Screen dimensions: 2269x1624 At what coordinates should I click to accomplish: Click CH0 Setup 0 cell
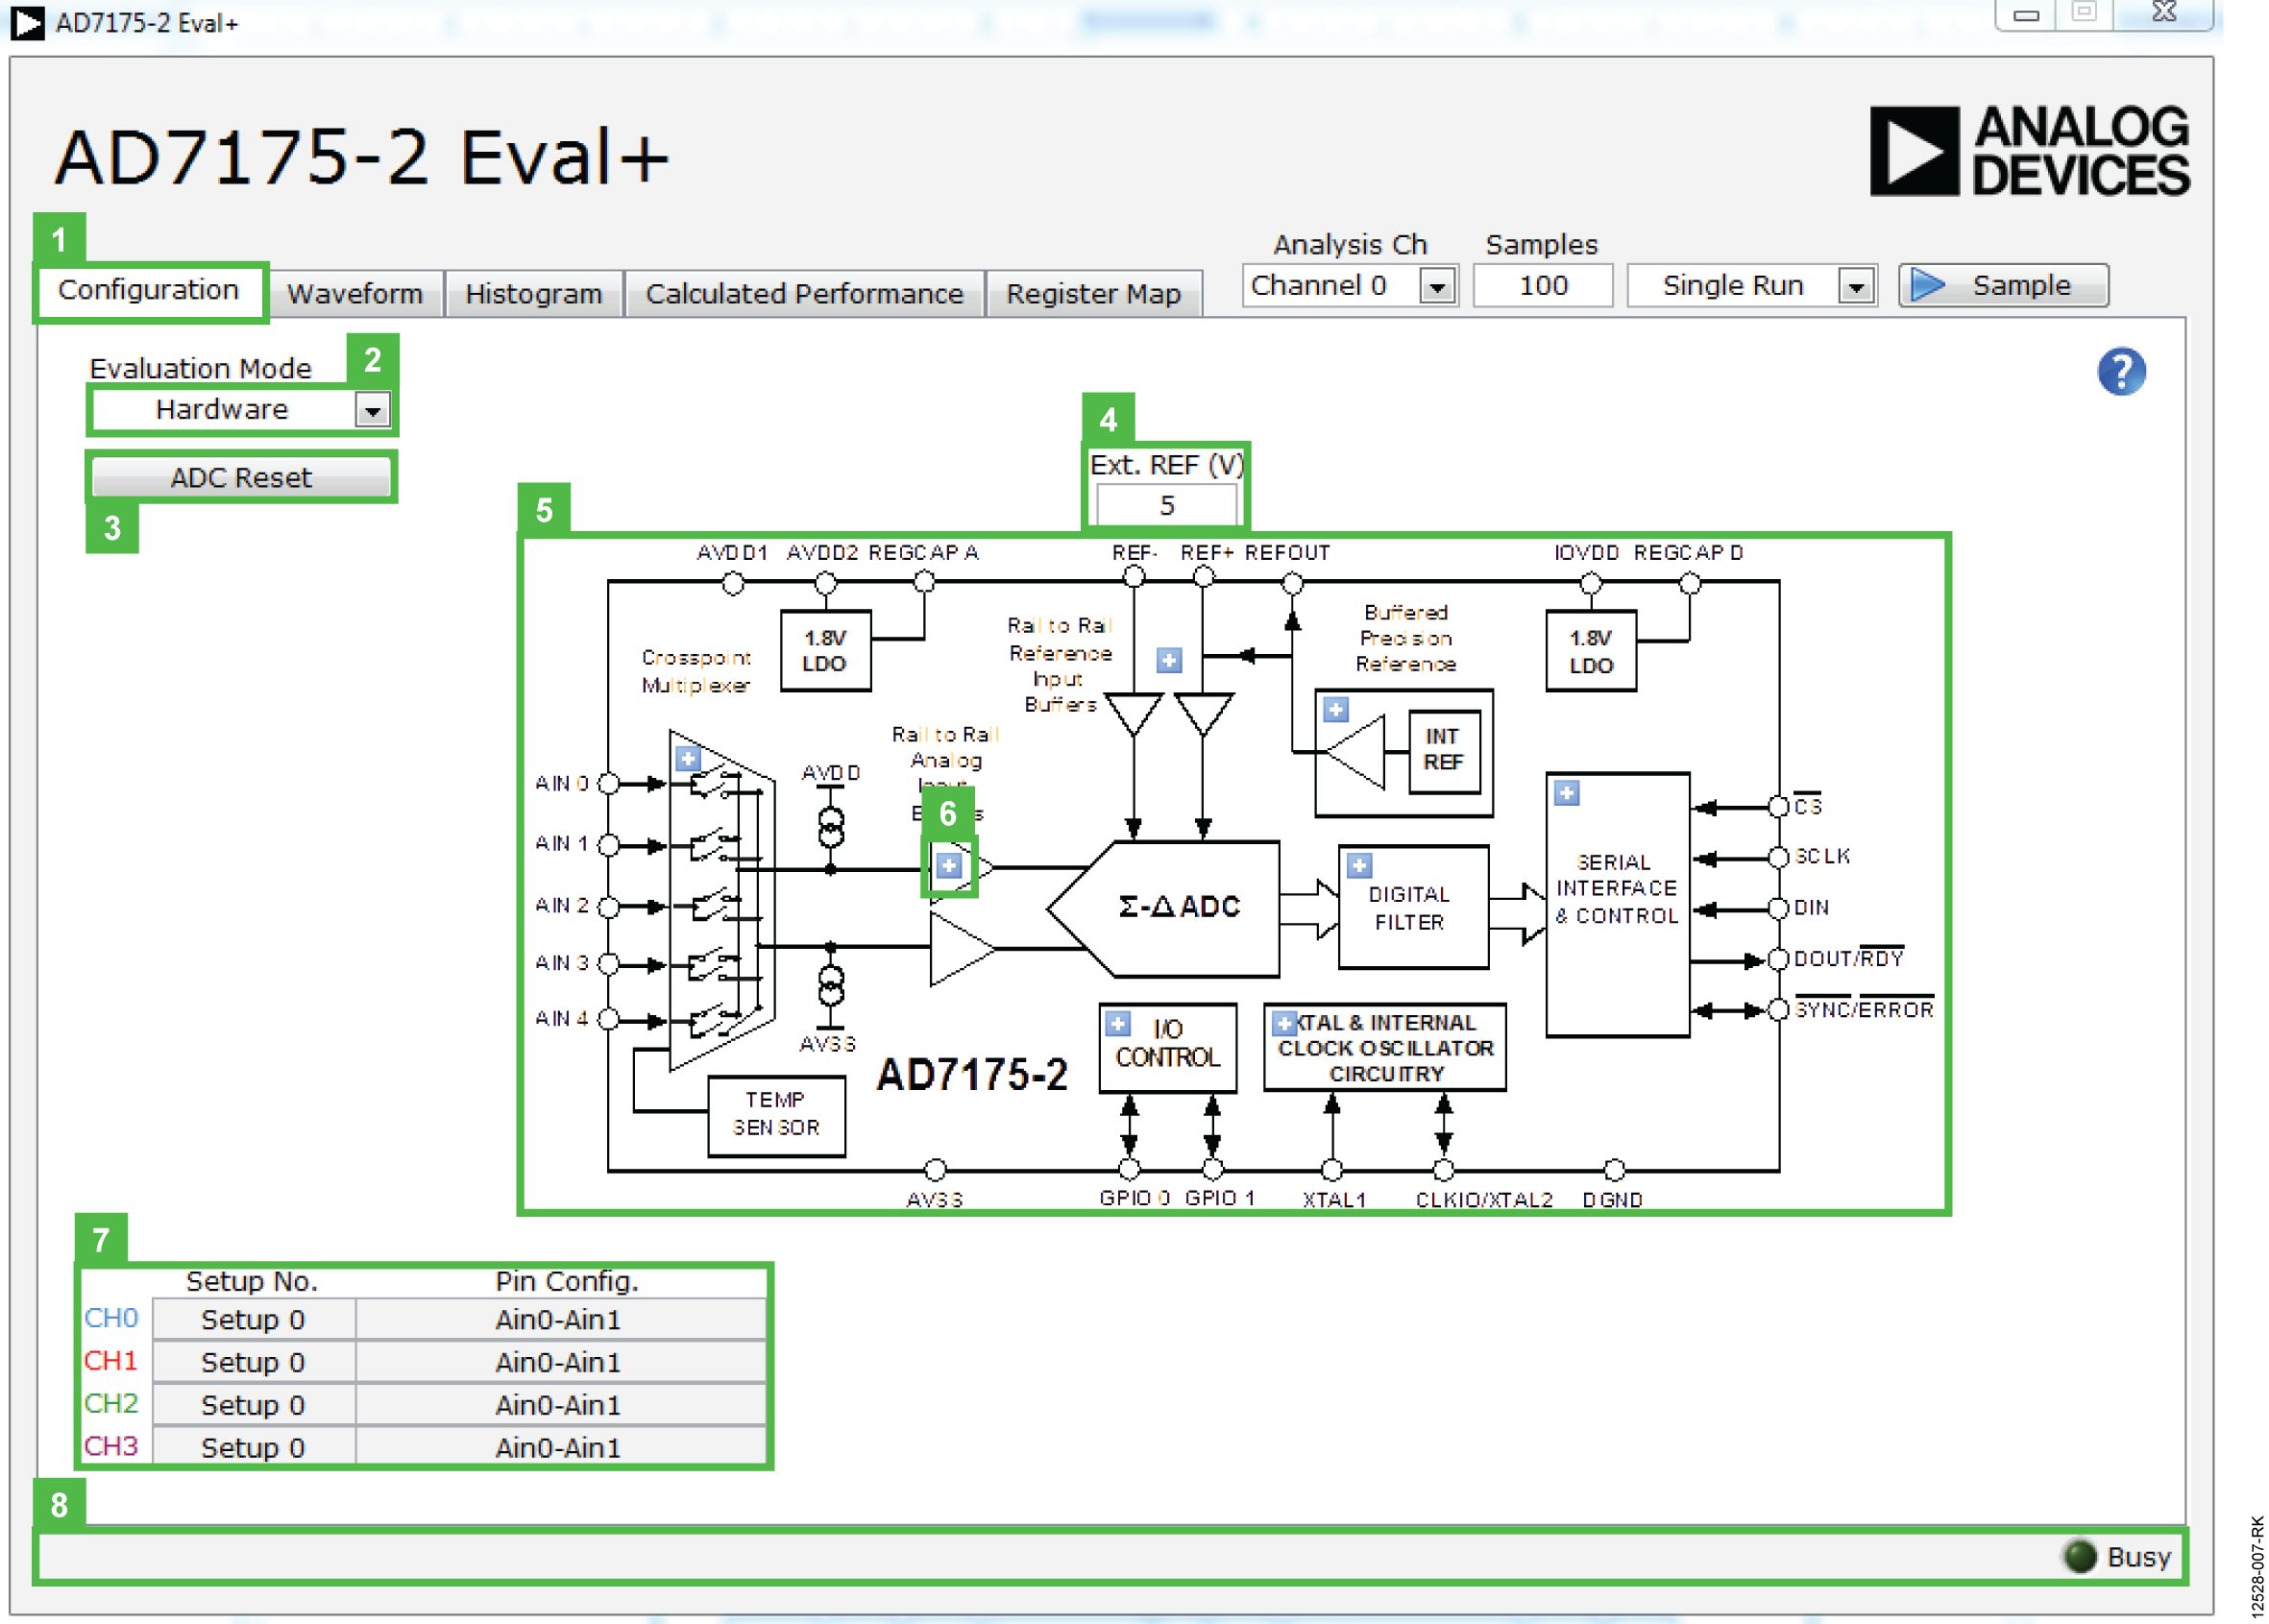(253, 1319)
